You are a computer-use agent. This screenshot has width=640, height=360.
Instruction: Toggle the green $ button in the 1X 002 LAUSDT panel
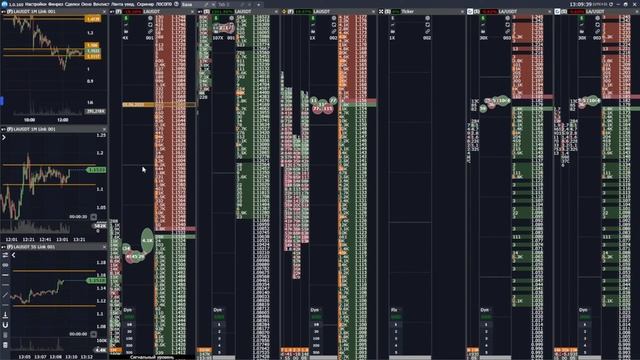[x=312, y=18]
